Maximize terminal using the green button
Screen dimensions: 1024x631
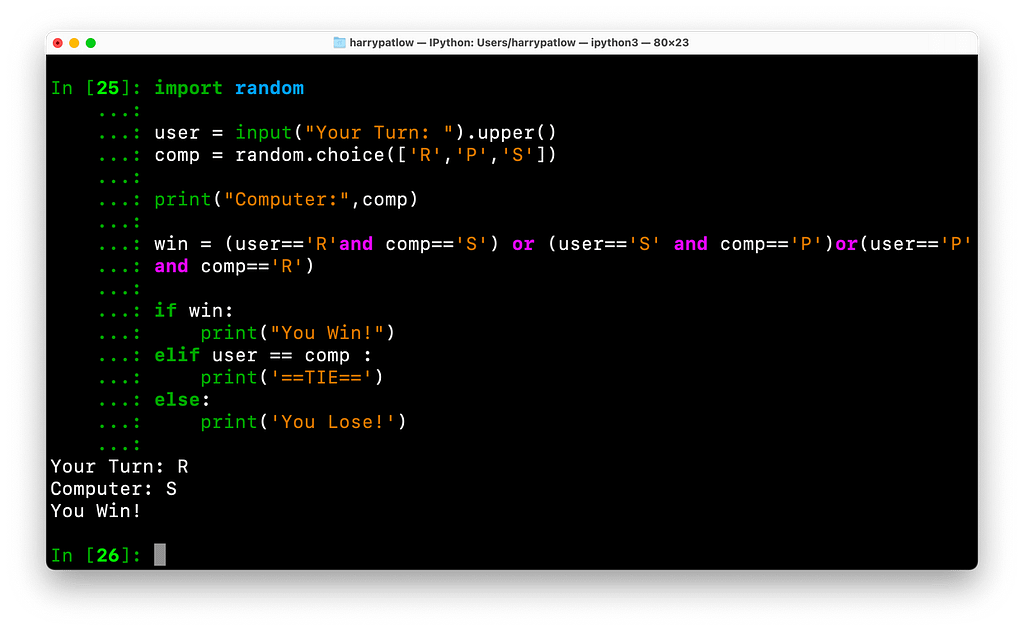coord(91,43)
